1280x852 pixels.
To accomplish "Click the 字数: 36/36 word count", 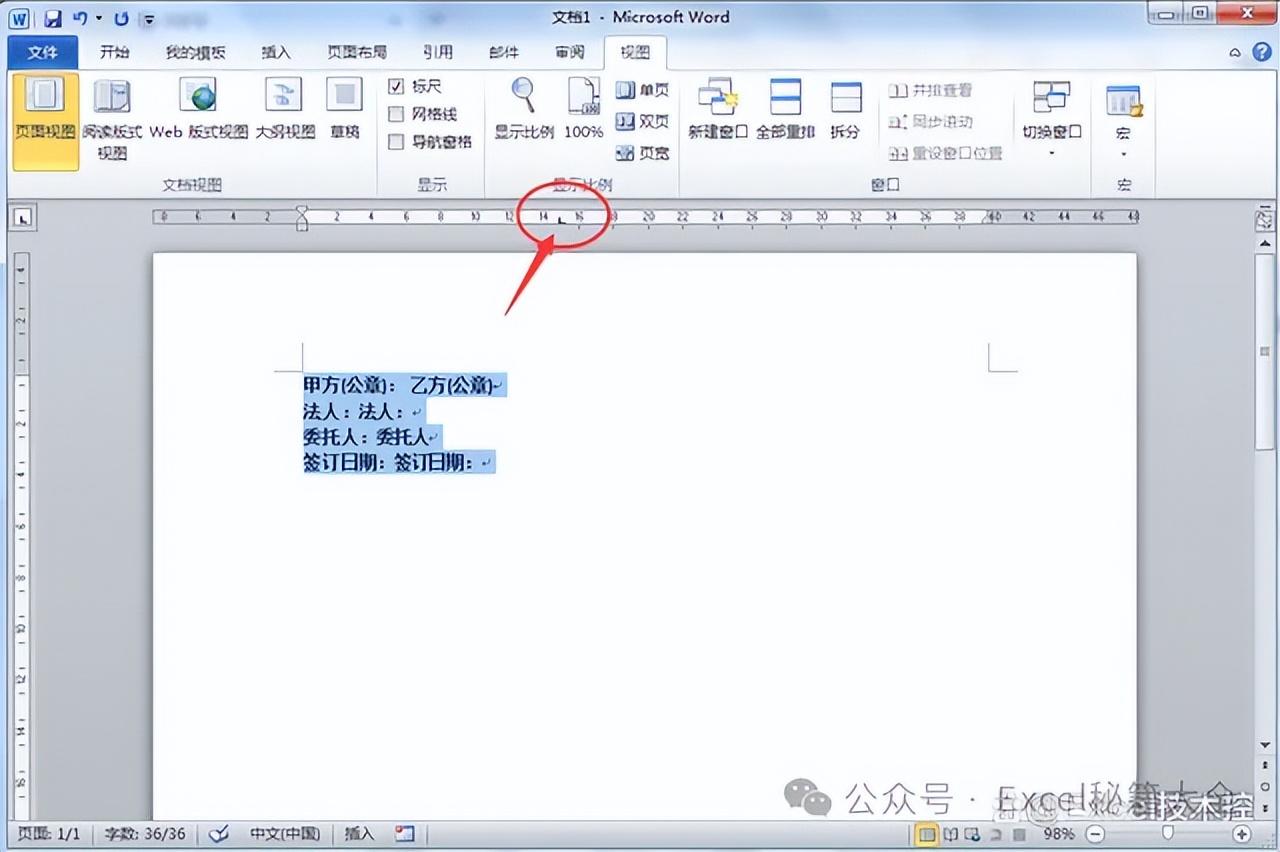I will [x=146, y=833].
